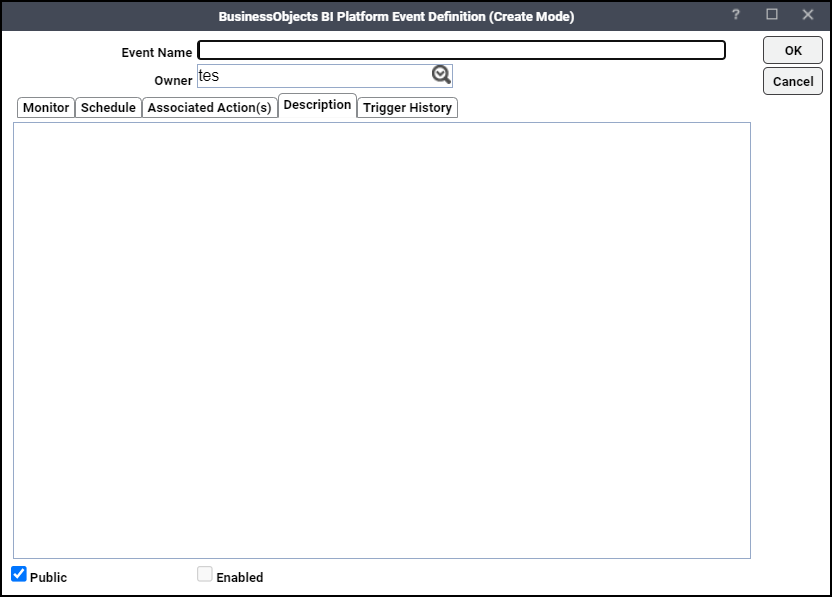View the Trigger History tab
This screenshot has width=832, height=597.
(x=407, y=108)
